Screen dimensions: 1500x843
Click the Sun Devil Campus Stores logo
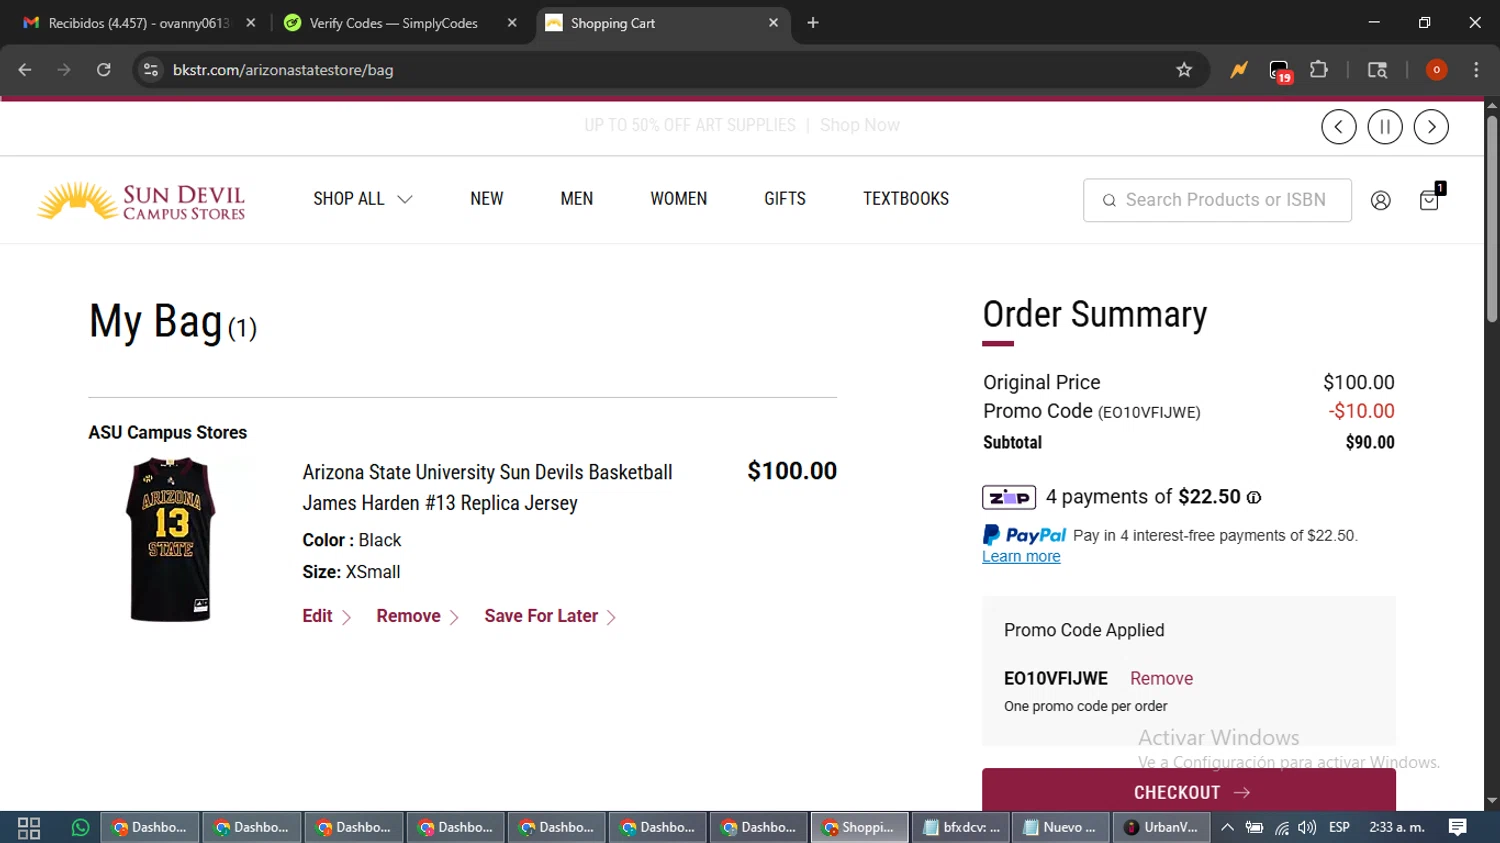pyautogui.click(x=141, y=201)
